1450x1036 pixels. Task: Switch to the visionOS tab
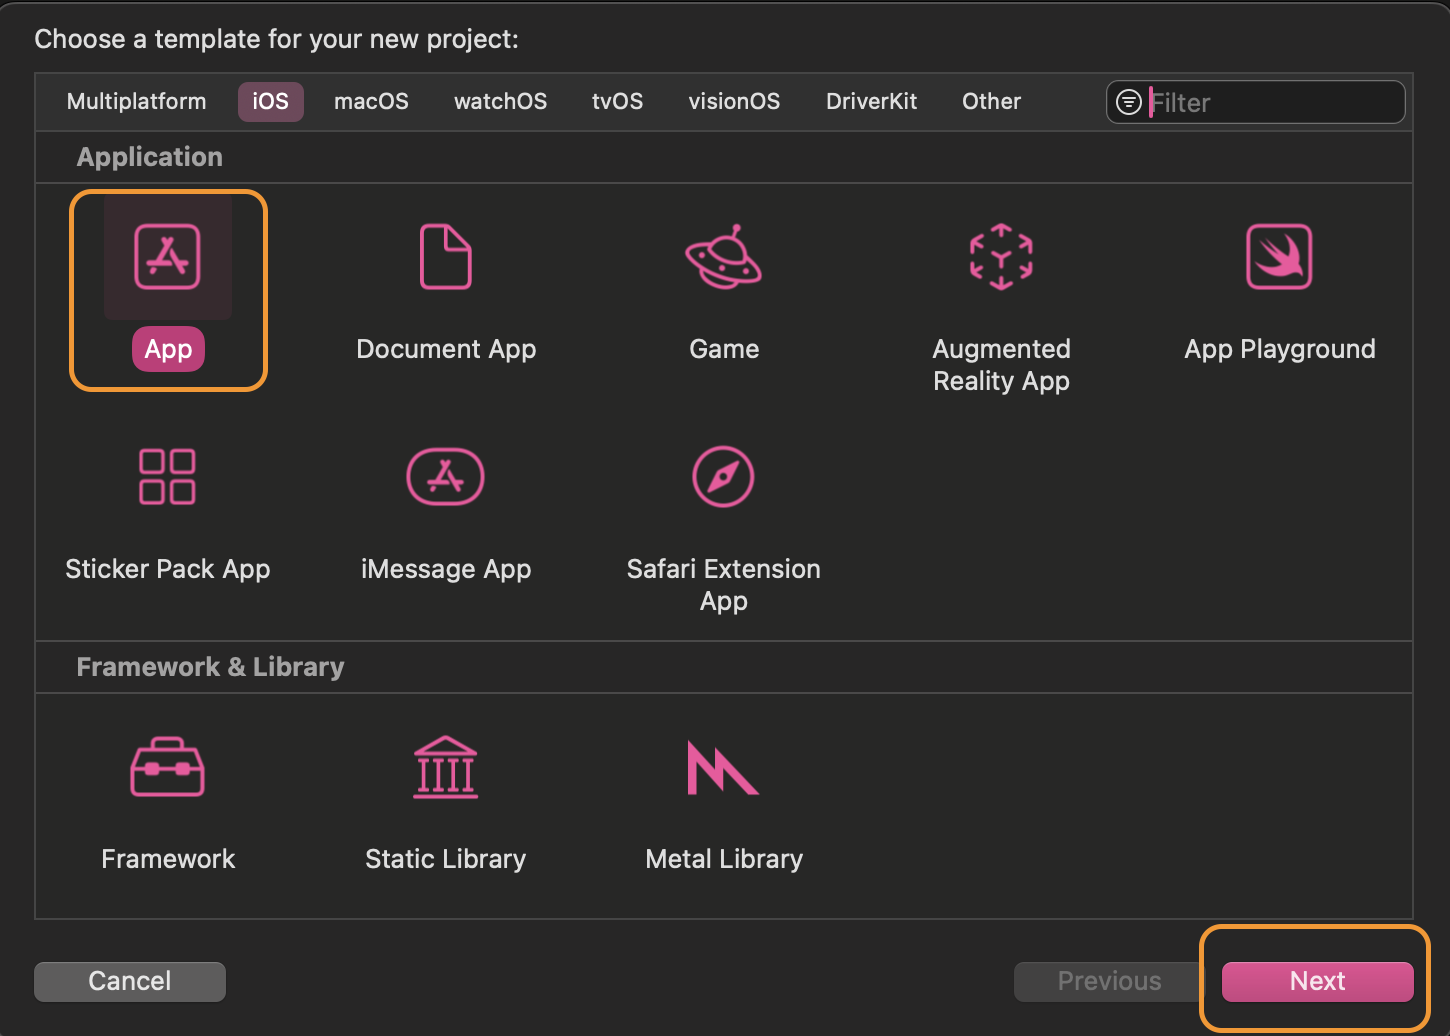tap(734, 102)
